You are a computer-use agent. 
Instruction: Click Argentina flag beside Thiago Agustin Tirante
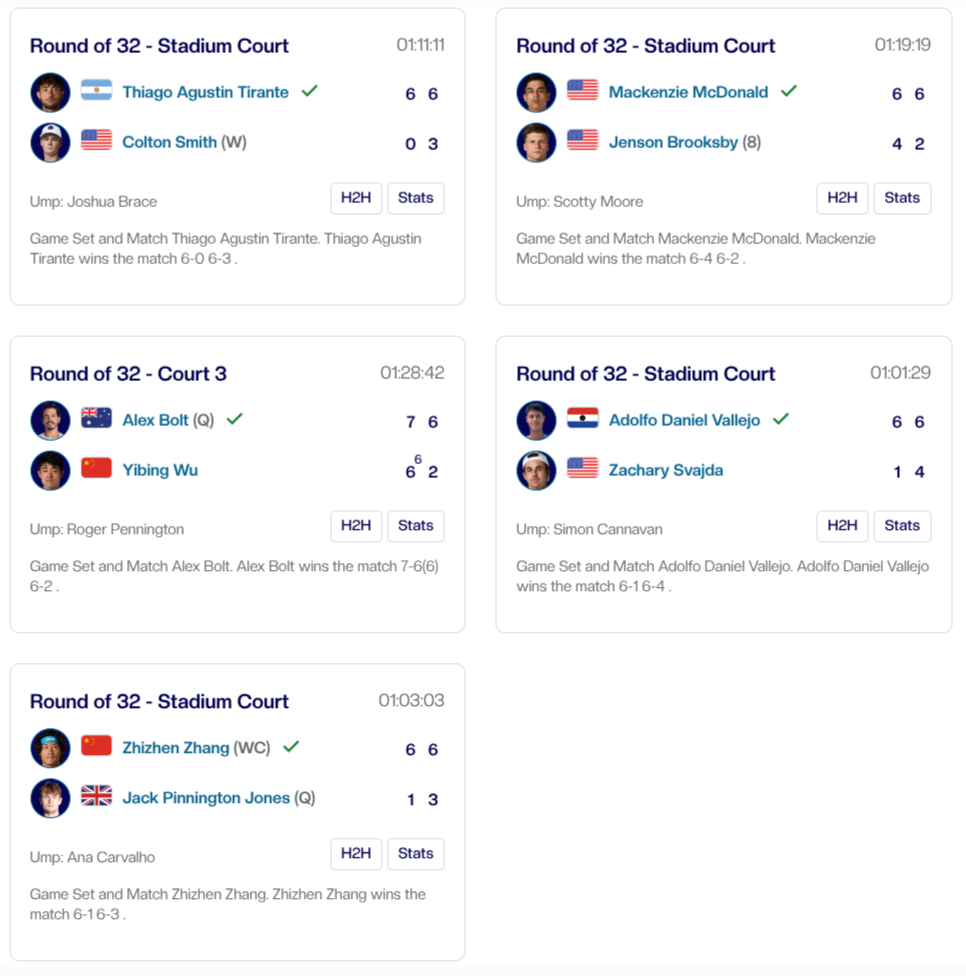(96, 90)
